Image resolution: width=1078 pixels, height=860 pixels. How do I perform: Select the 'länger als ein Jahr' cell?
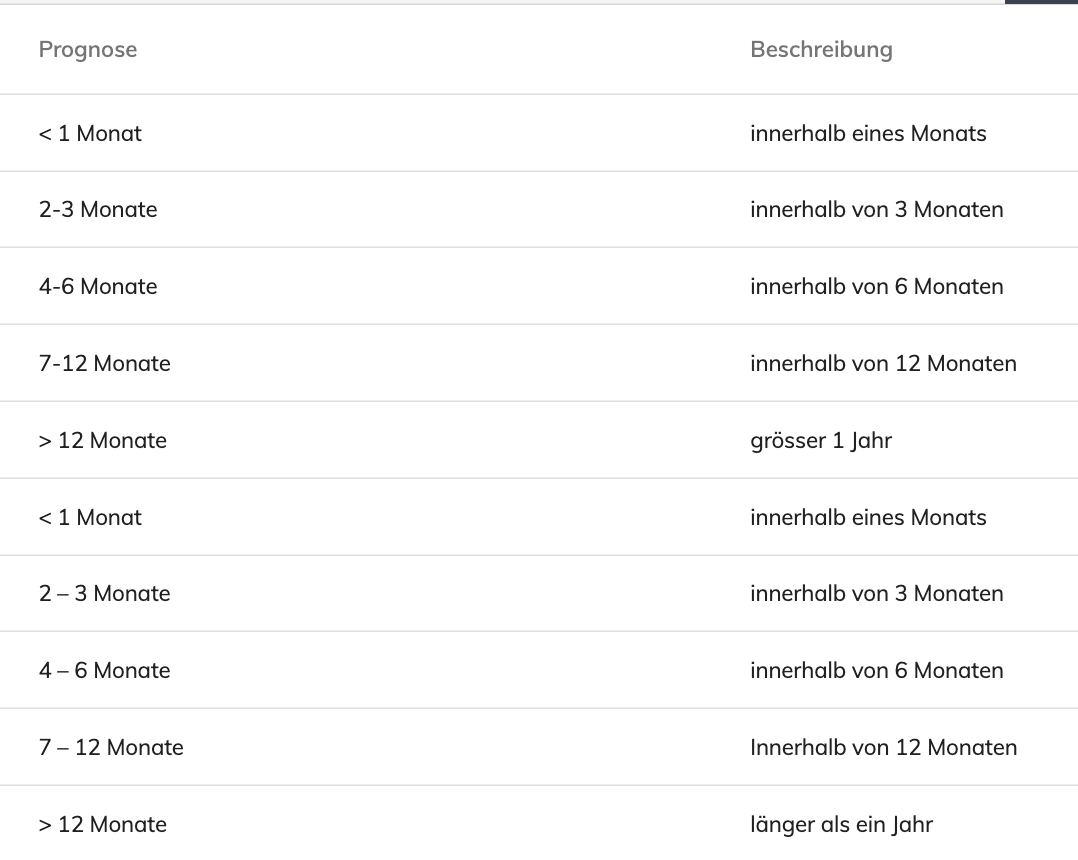[x=842, y=824]
